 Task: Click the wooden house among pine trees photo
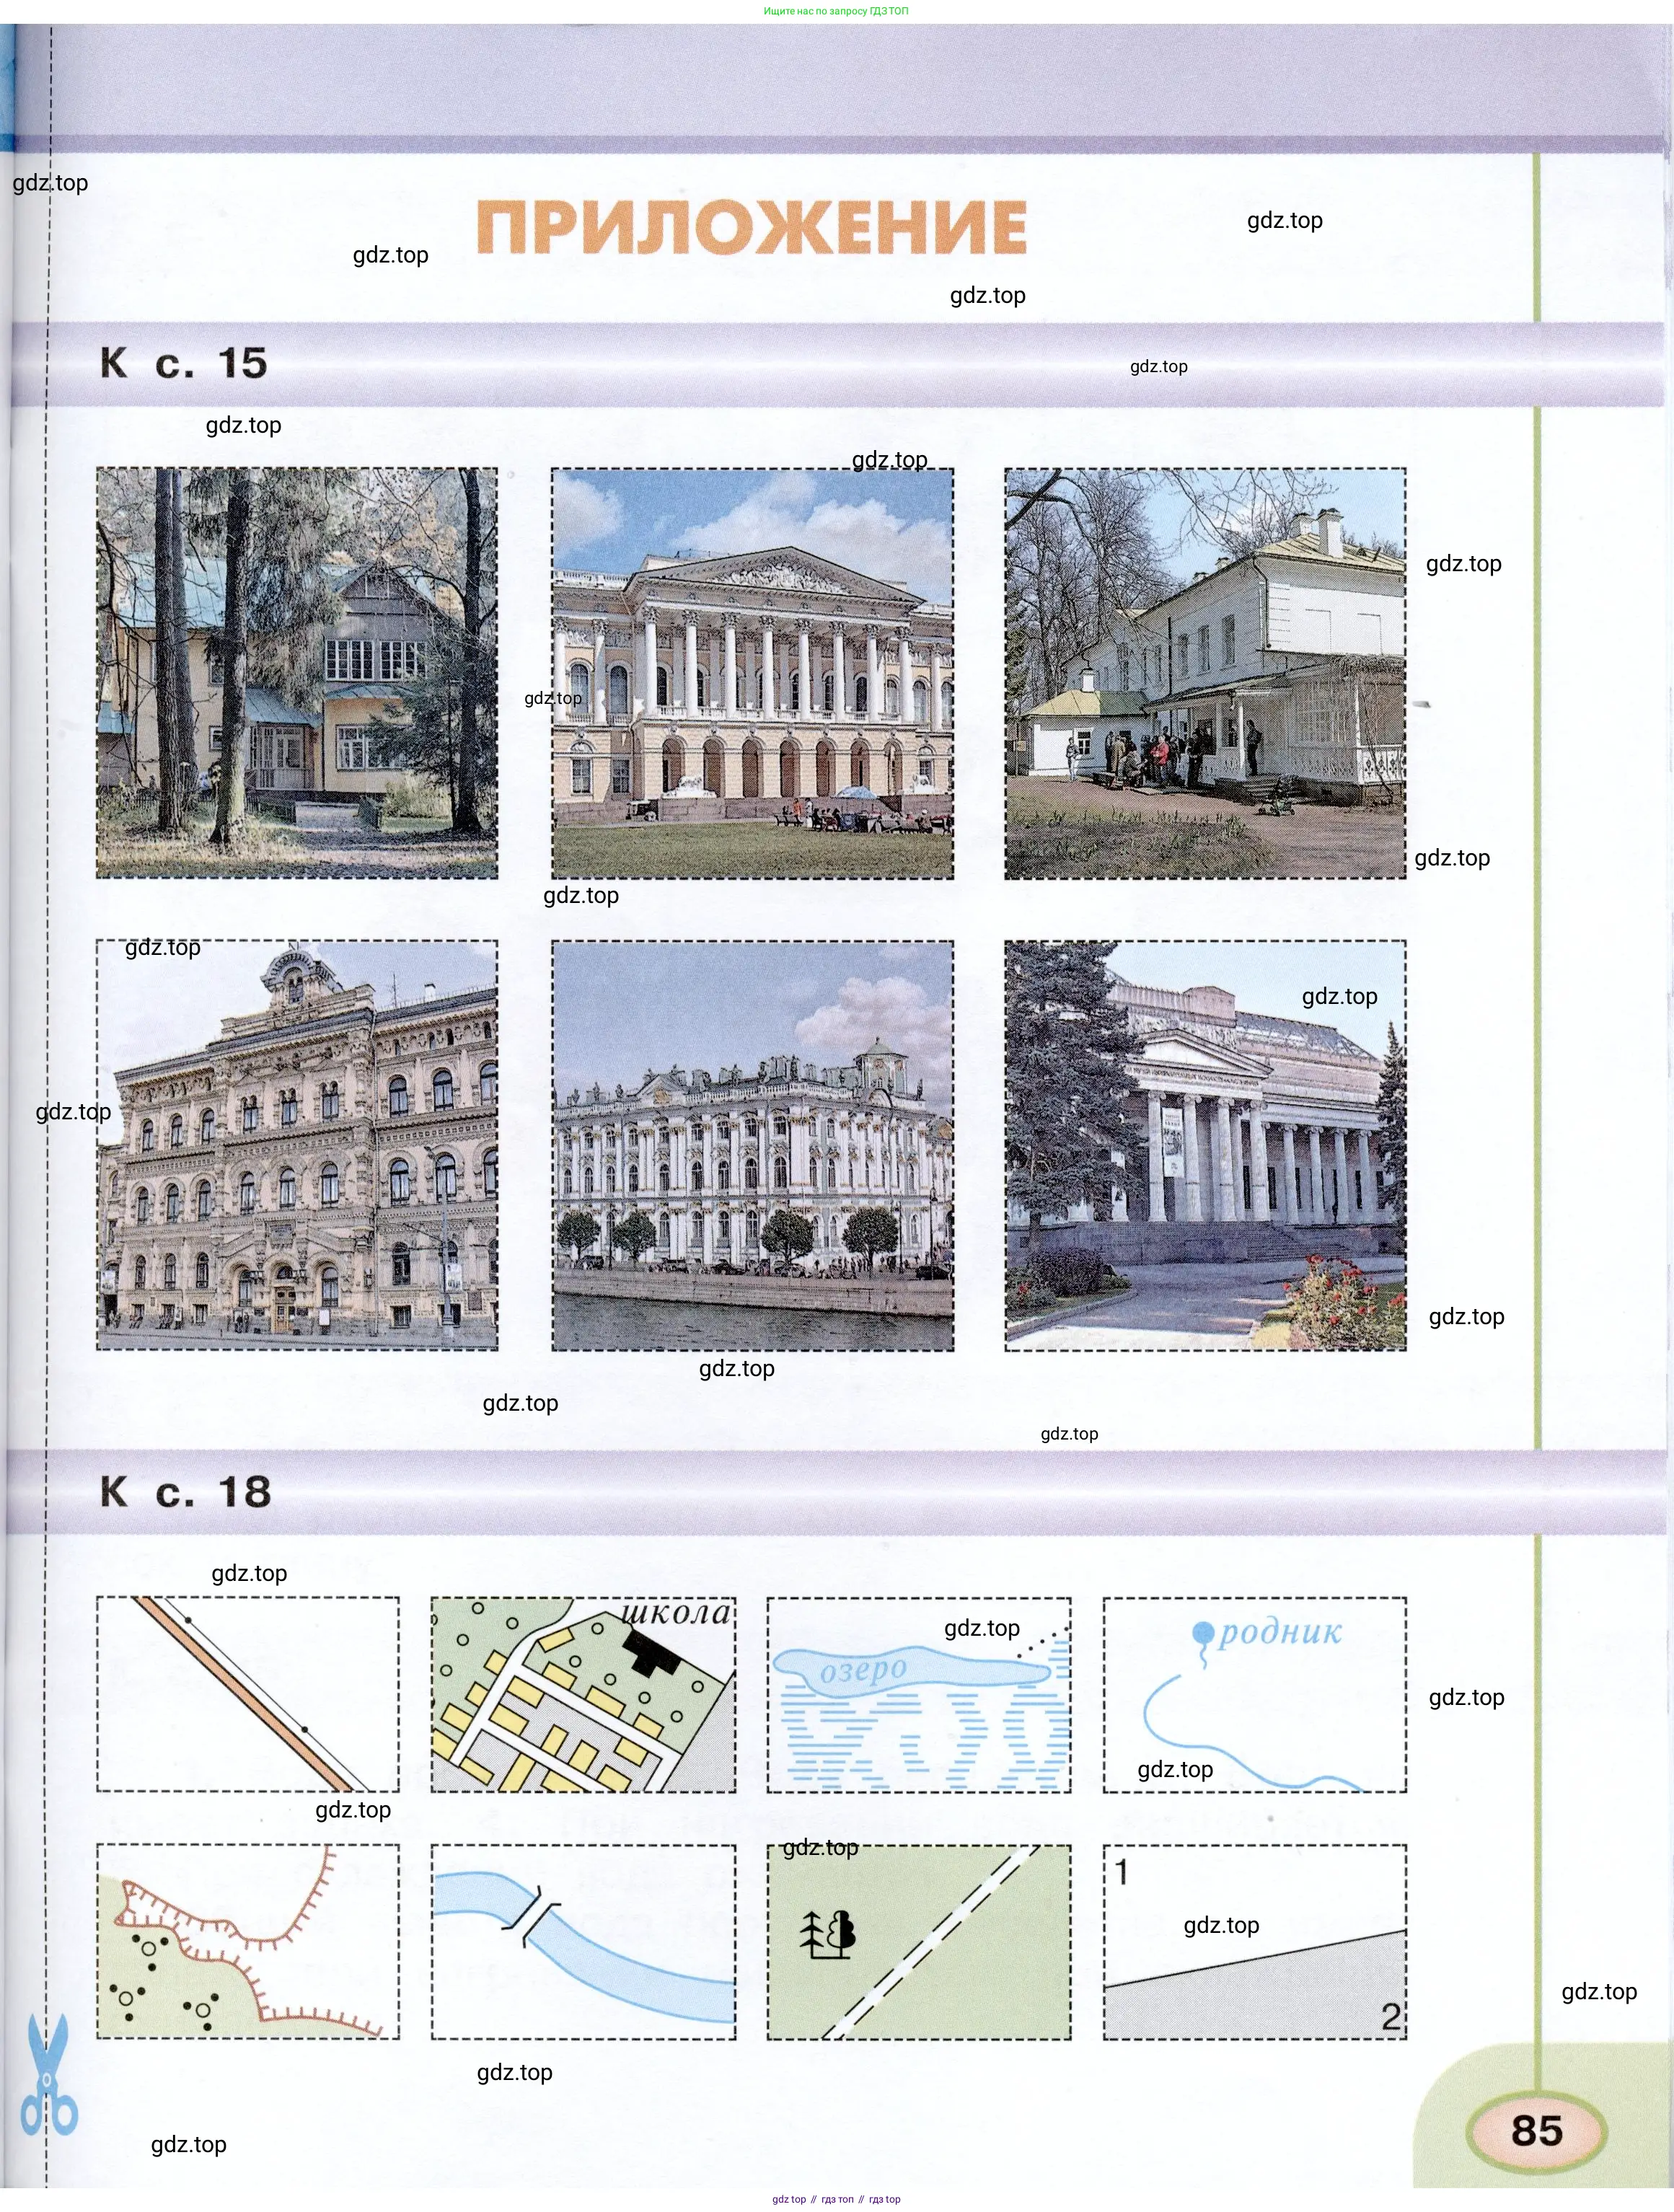(x=296, y=673)
